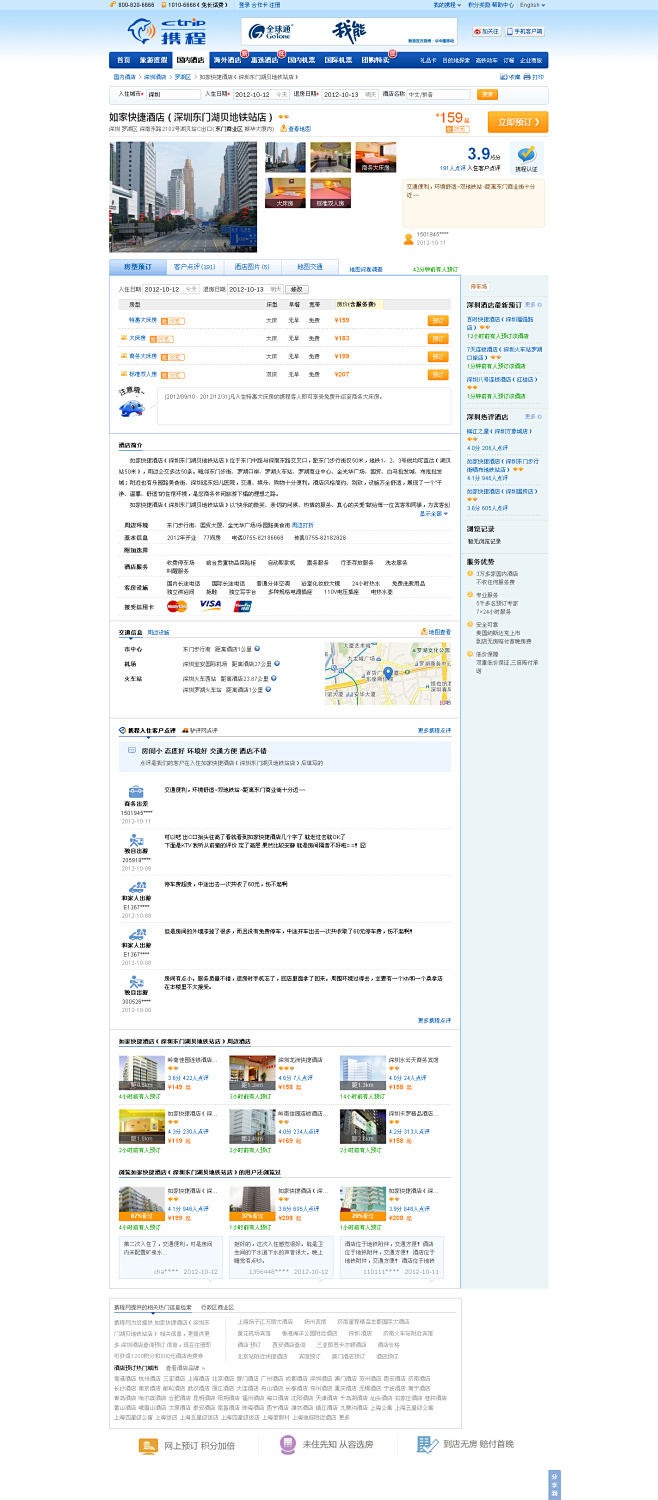This screenshot has height=1500, width=658.
Task: Click the 返现 tag on 特惠大床房 row
Action: pos(173,321)
